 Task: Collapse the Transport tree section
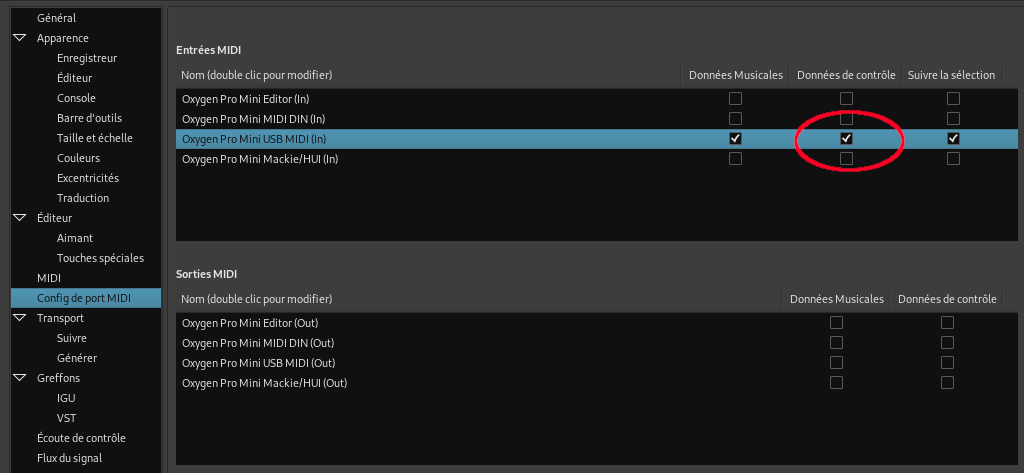[x=20, y=318]
